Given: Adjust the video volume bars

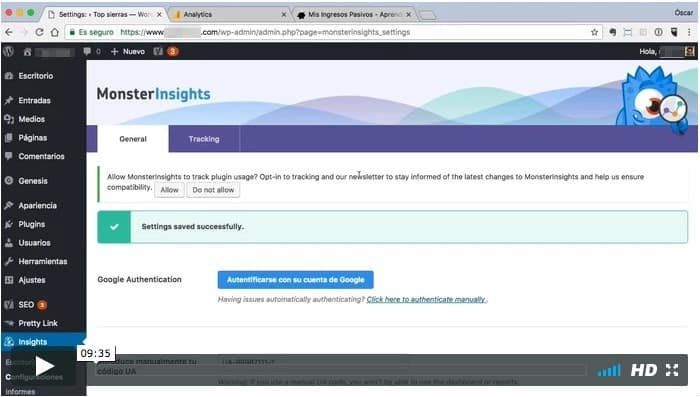Looking at the screenshot, I should click(609, 370).
